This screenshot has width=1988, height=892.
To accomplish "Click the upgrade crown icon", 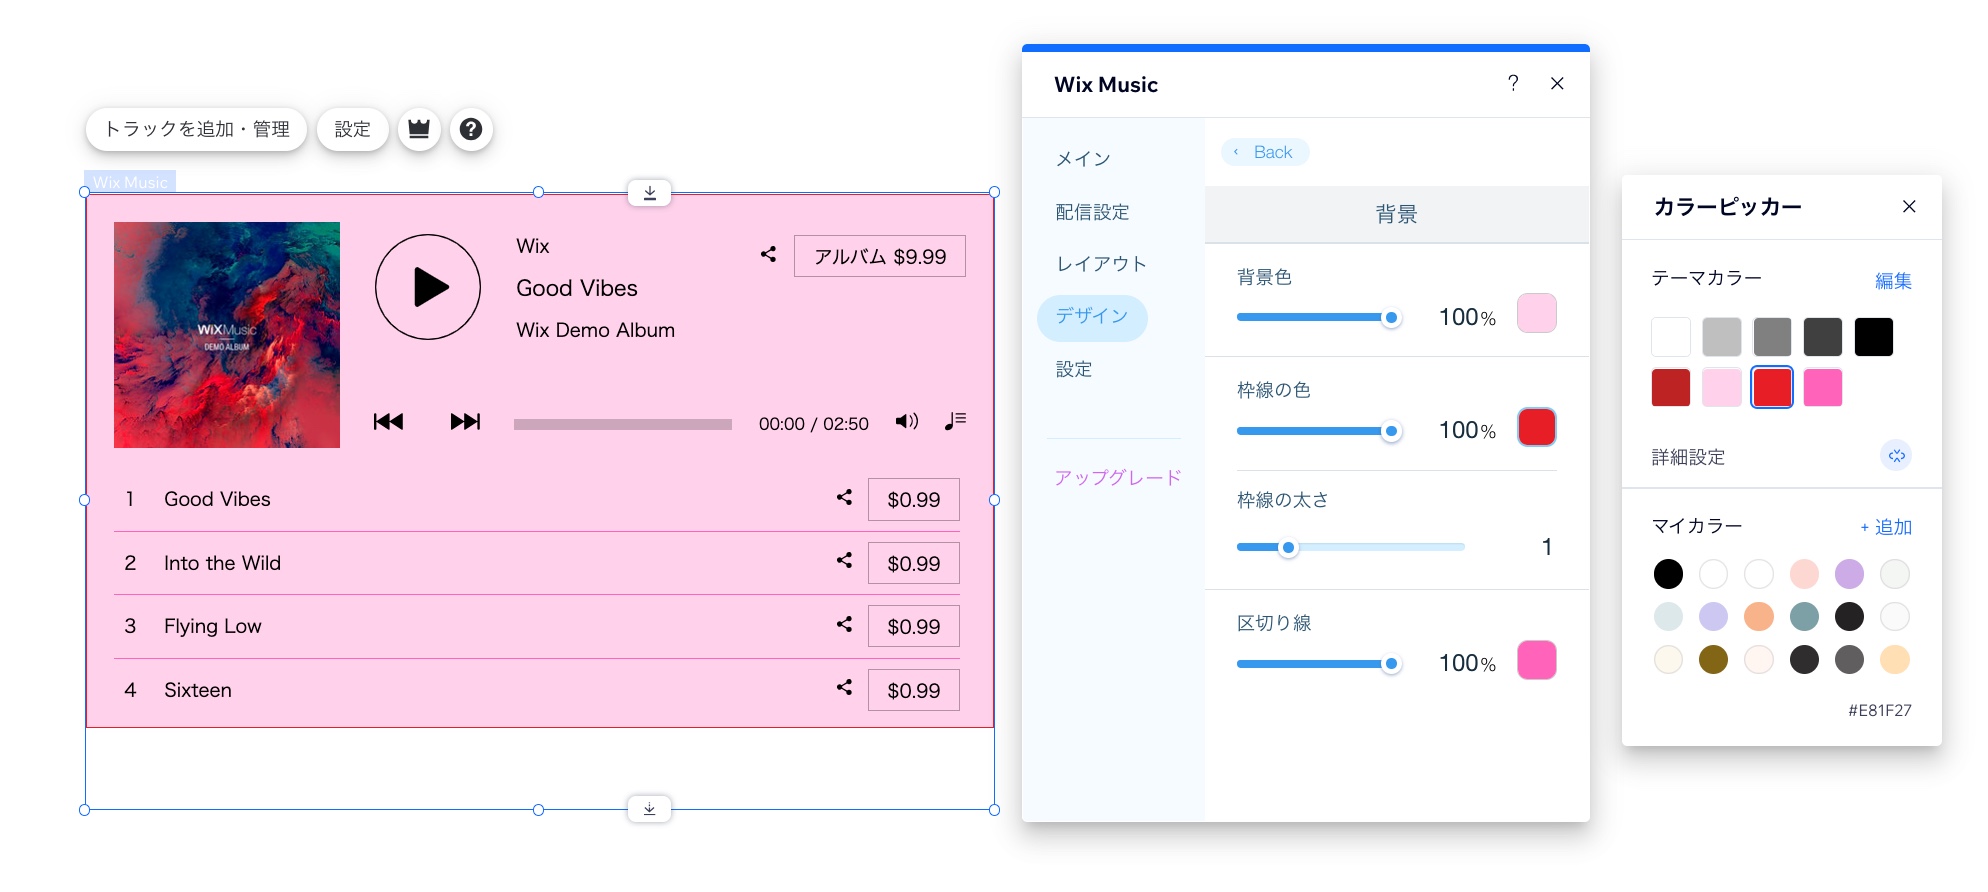I will [x=419, y=129].
